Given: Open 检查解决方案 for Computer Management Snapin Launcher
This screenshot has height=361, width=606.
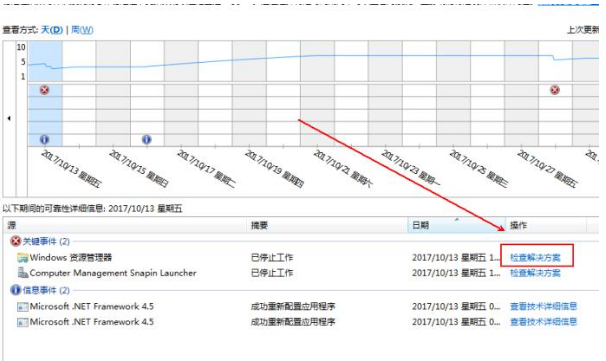Looking at the screenshot, I should 535,273.
